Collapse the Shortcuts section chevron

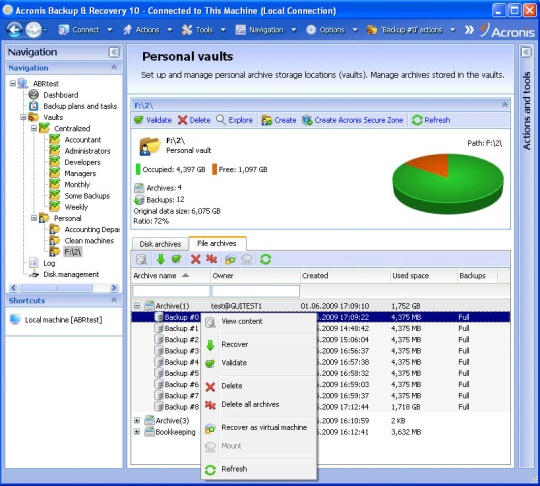[x=114, y=300]
